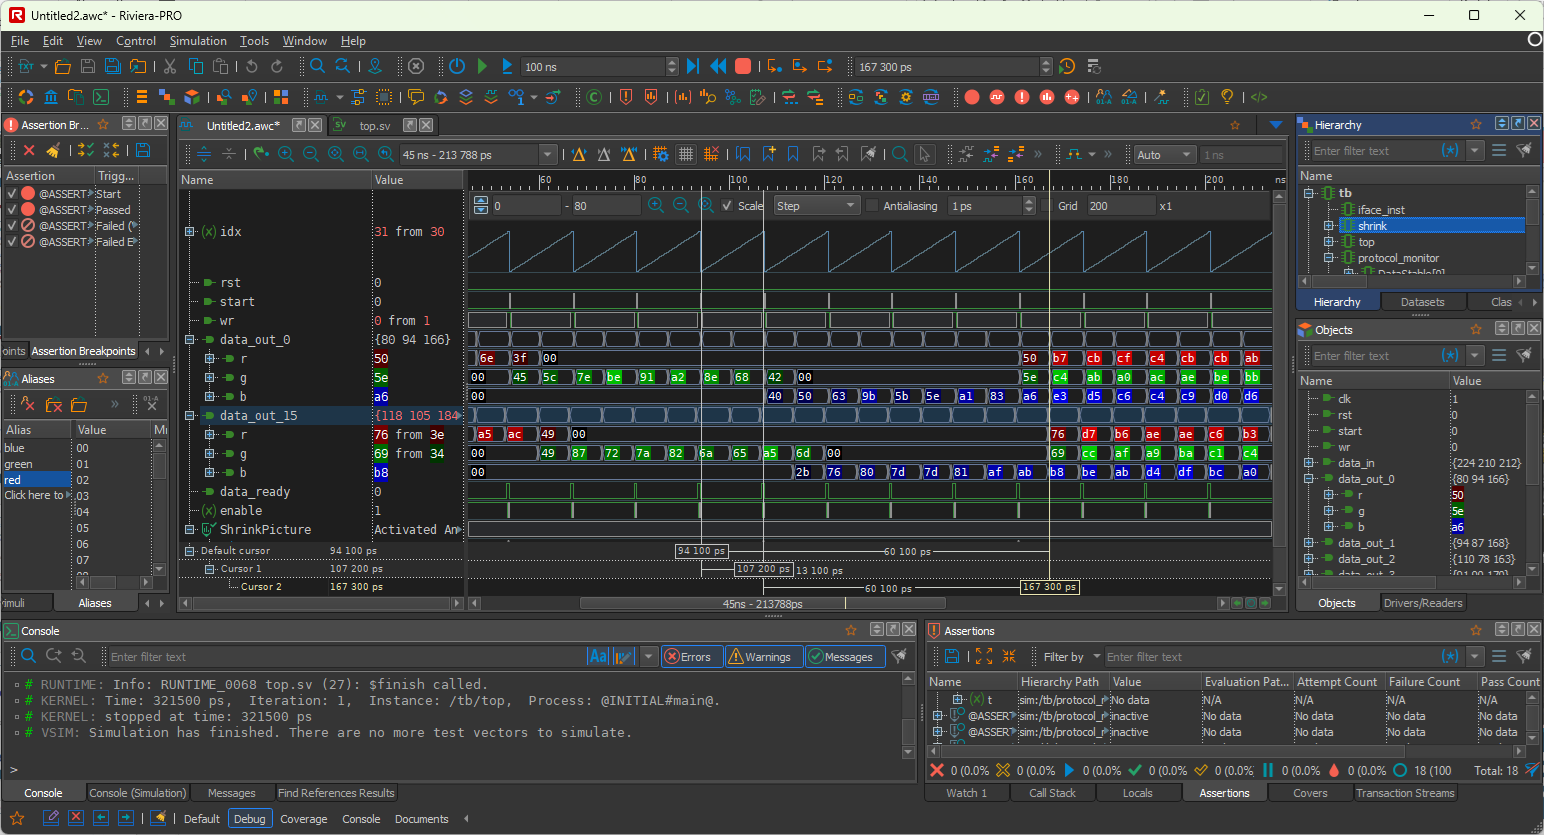Screen dimensions: 1544x835
Task: Open the library bank icon
Action: [x=50, y=97]
